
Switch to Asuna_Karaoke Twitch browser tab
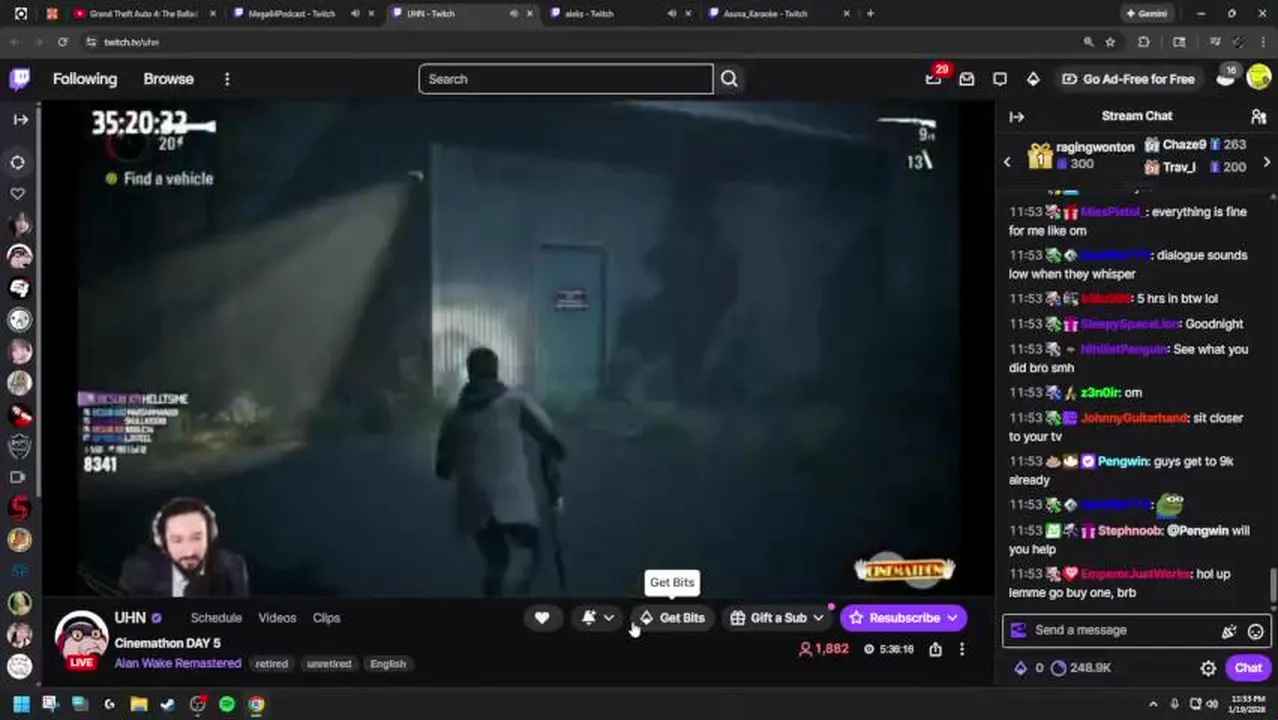[779, 14]
